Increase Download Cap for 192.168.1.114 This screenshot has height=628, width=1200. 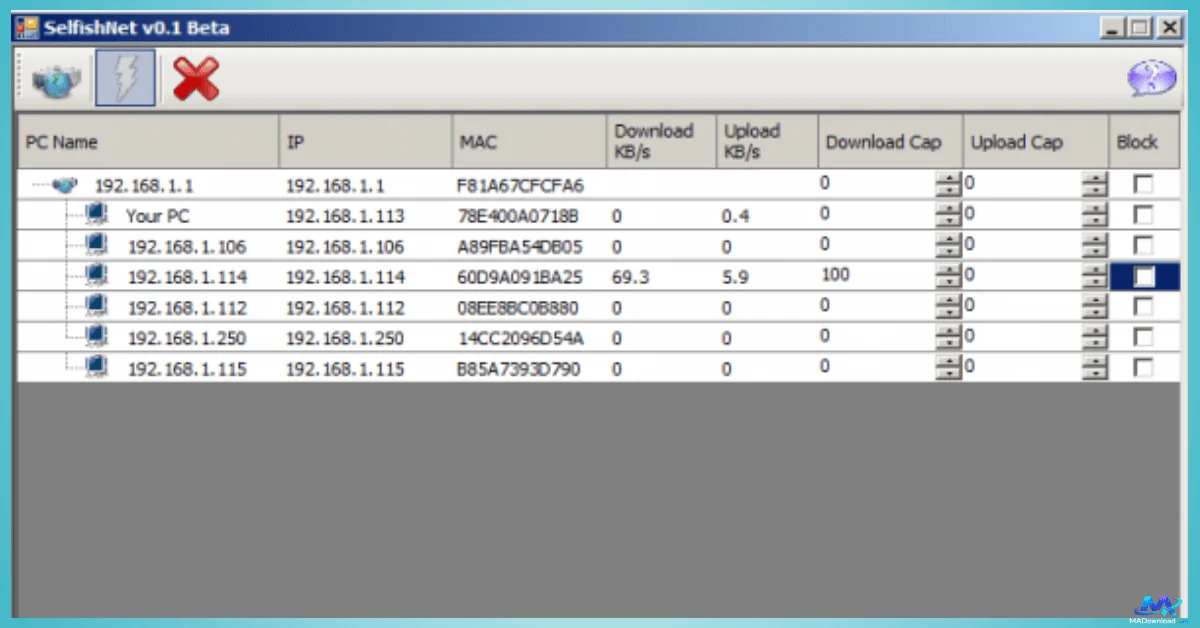tap(947, 270)
